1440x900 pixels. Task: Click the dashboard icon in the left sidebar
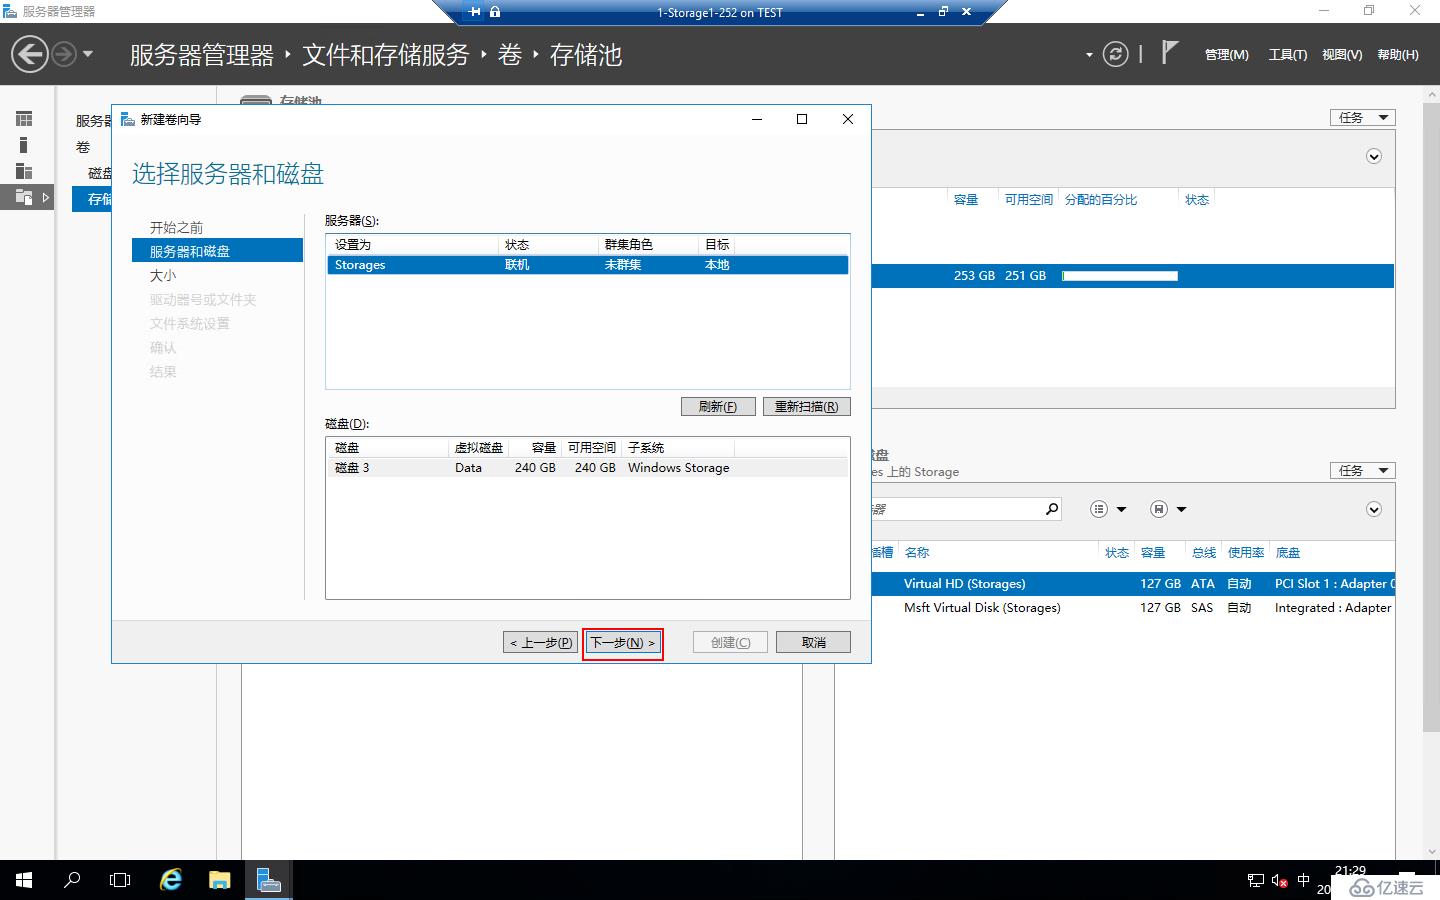pyautogui.click(x=24, y=119)
